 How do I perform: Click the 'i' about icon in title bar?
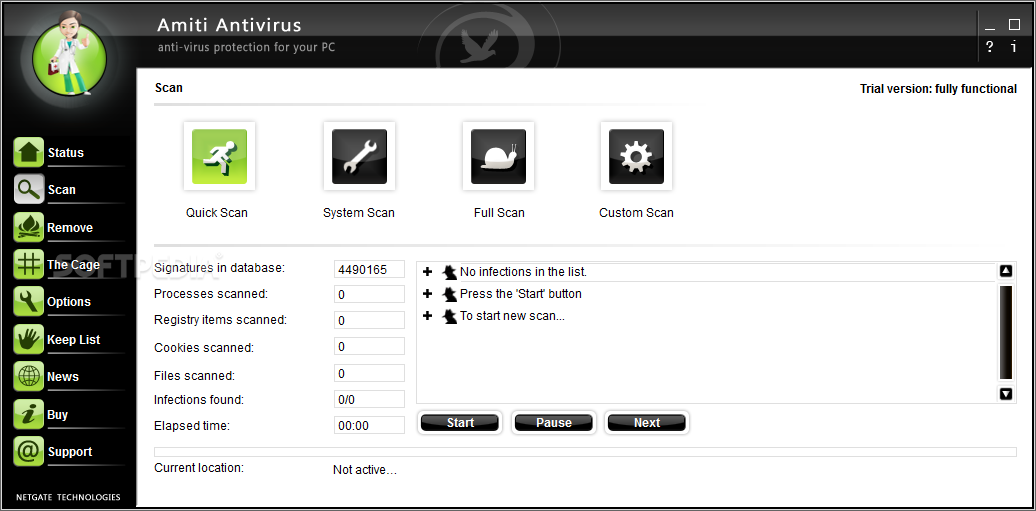coord(1014,46)
